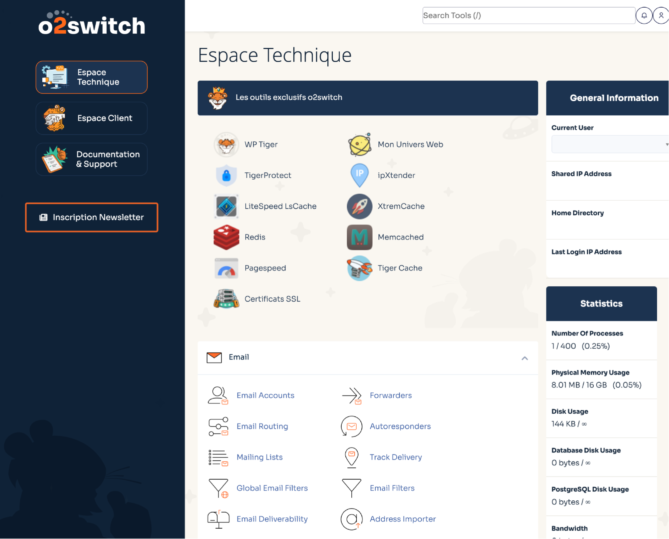Click the Email Filters funnel icon

352,488
